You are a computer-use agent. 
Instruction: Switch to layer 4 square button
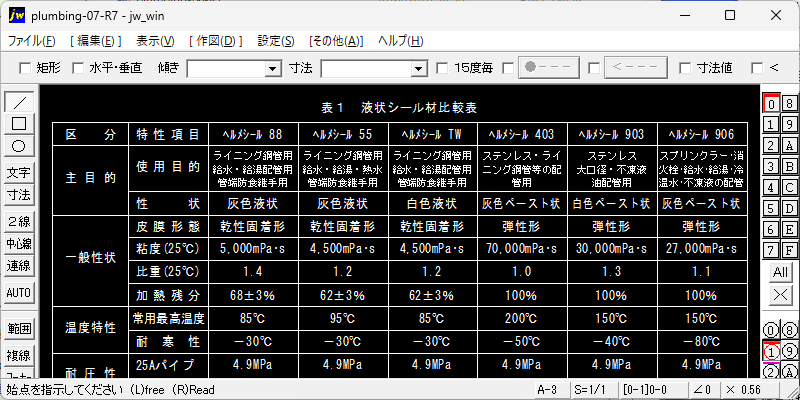[771, 187]
